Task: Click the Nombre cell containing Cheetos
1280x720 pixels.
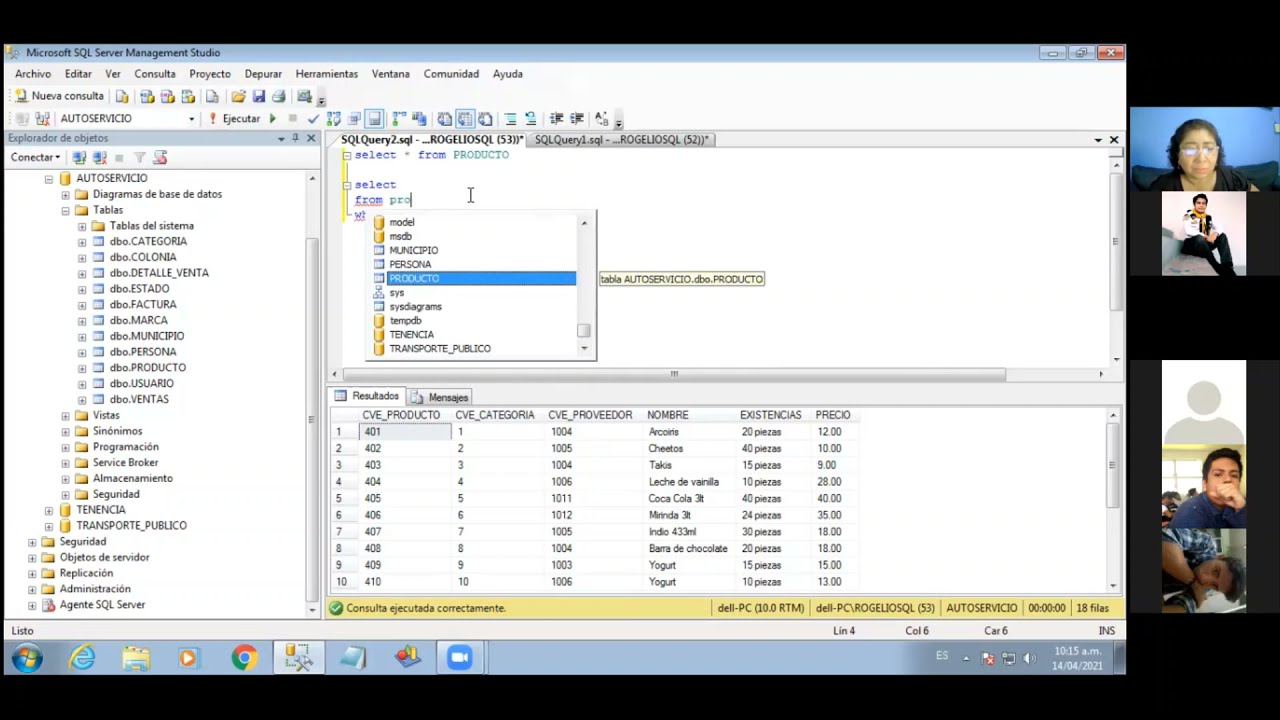Action: [666, 448]
